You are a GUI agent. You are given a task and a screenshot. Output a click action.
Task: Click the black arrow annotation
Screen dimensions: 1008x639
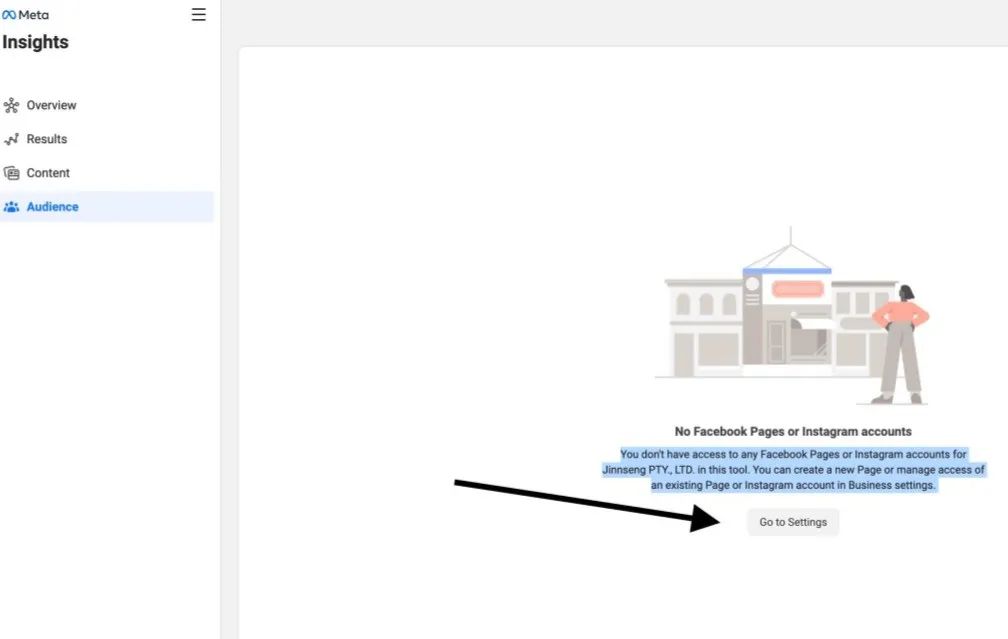click(587, 505)
